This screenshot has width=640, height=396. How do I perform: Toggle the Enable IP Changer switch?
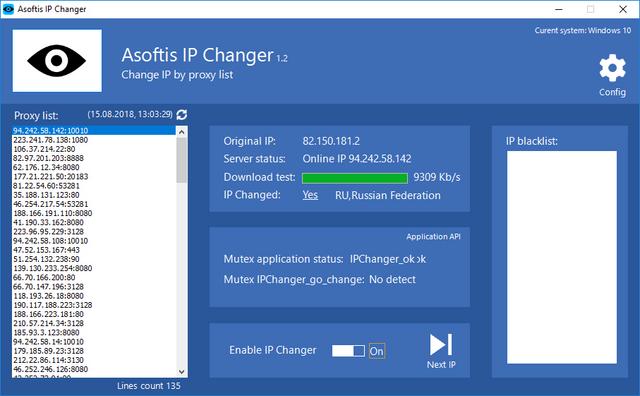click(x=348, y=351)
